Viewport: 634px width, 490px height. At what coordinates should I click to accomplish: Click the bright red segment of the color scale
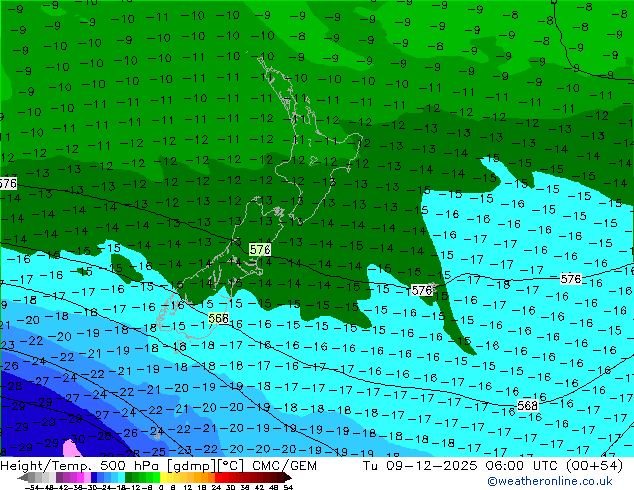coord(218,477)
